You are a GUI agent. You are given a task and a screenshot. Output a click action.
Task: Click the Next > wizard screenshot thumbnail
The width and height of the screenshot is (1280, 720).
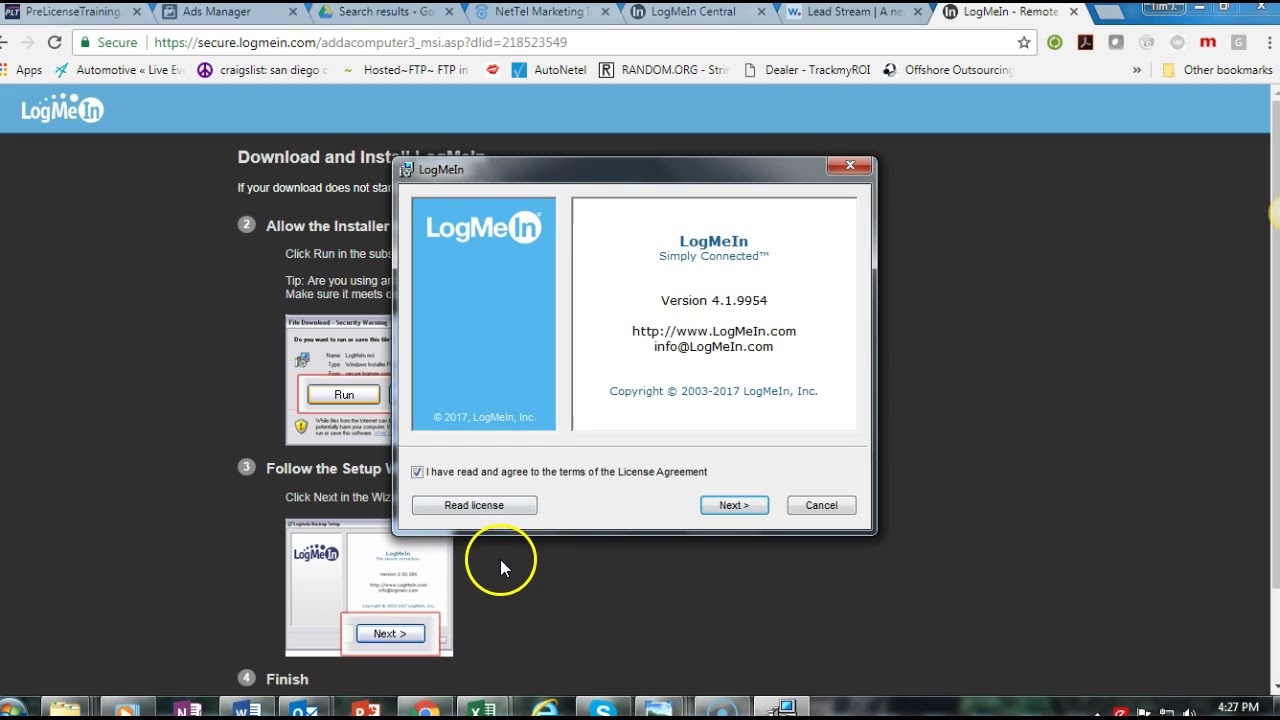[x=390, y=633]
